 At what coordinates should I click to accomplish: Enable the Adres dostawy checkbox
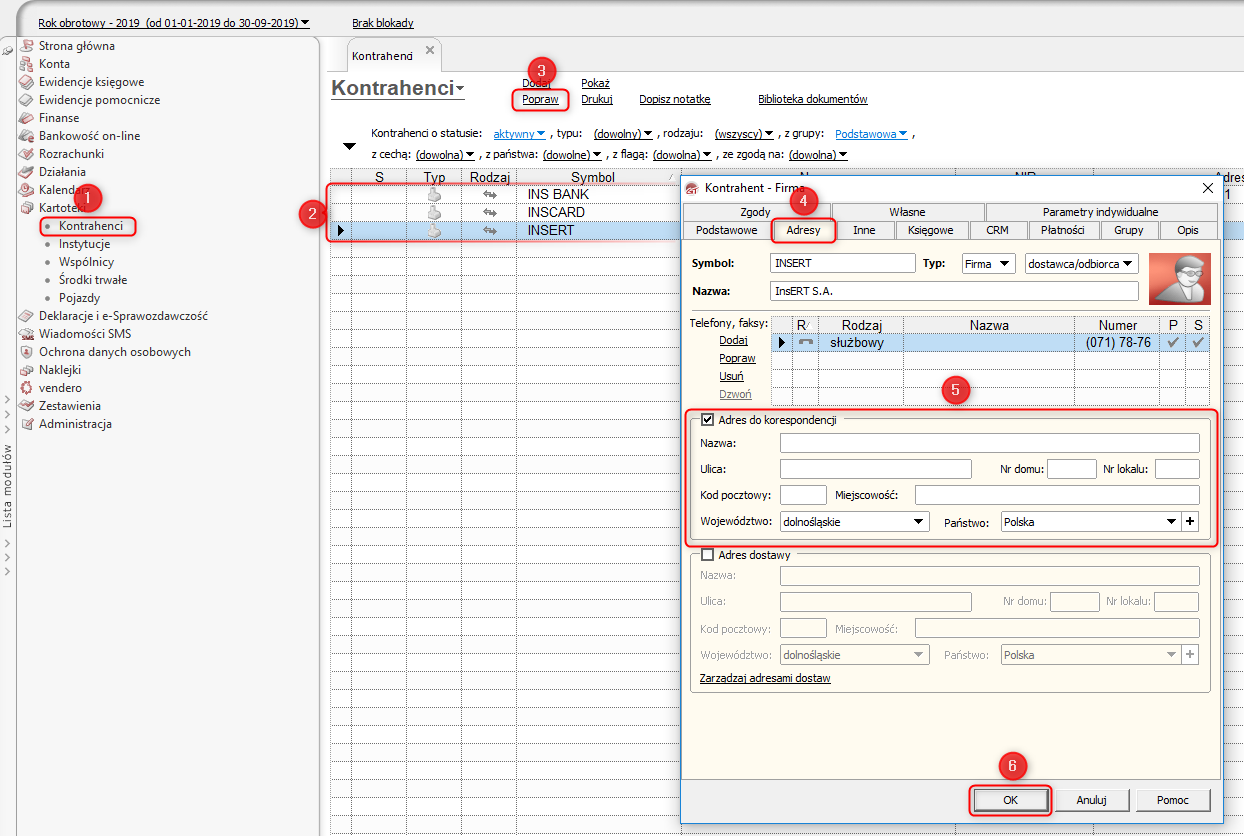point(708,555)
